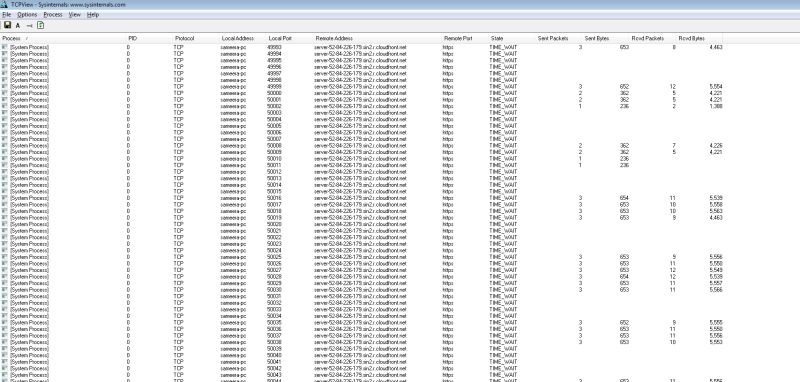800x382 pixels.
Task: Sort by the Process column header
Action: [12, 38]
